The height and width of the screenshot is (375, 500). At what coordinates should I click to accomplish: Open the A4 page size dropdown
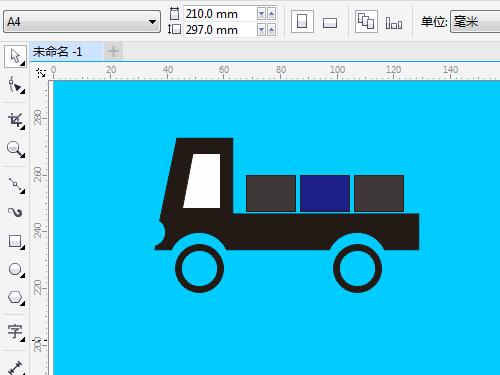(x=82, y=22)
